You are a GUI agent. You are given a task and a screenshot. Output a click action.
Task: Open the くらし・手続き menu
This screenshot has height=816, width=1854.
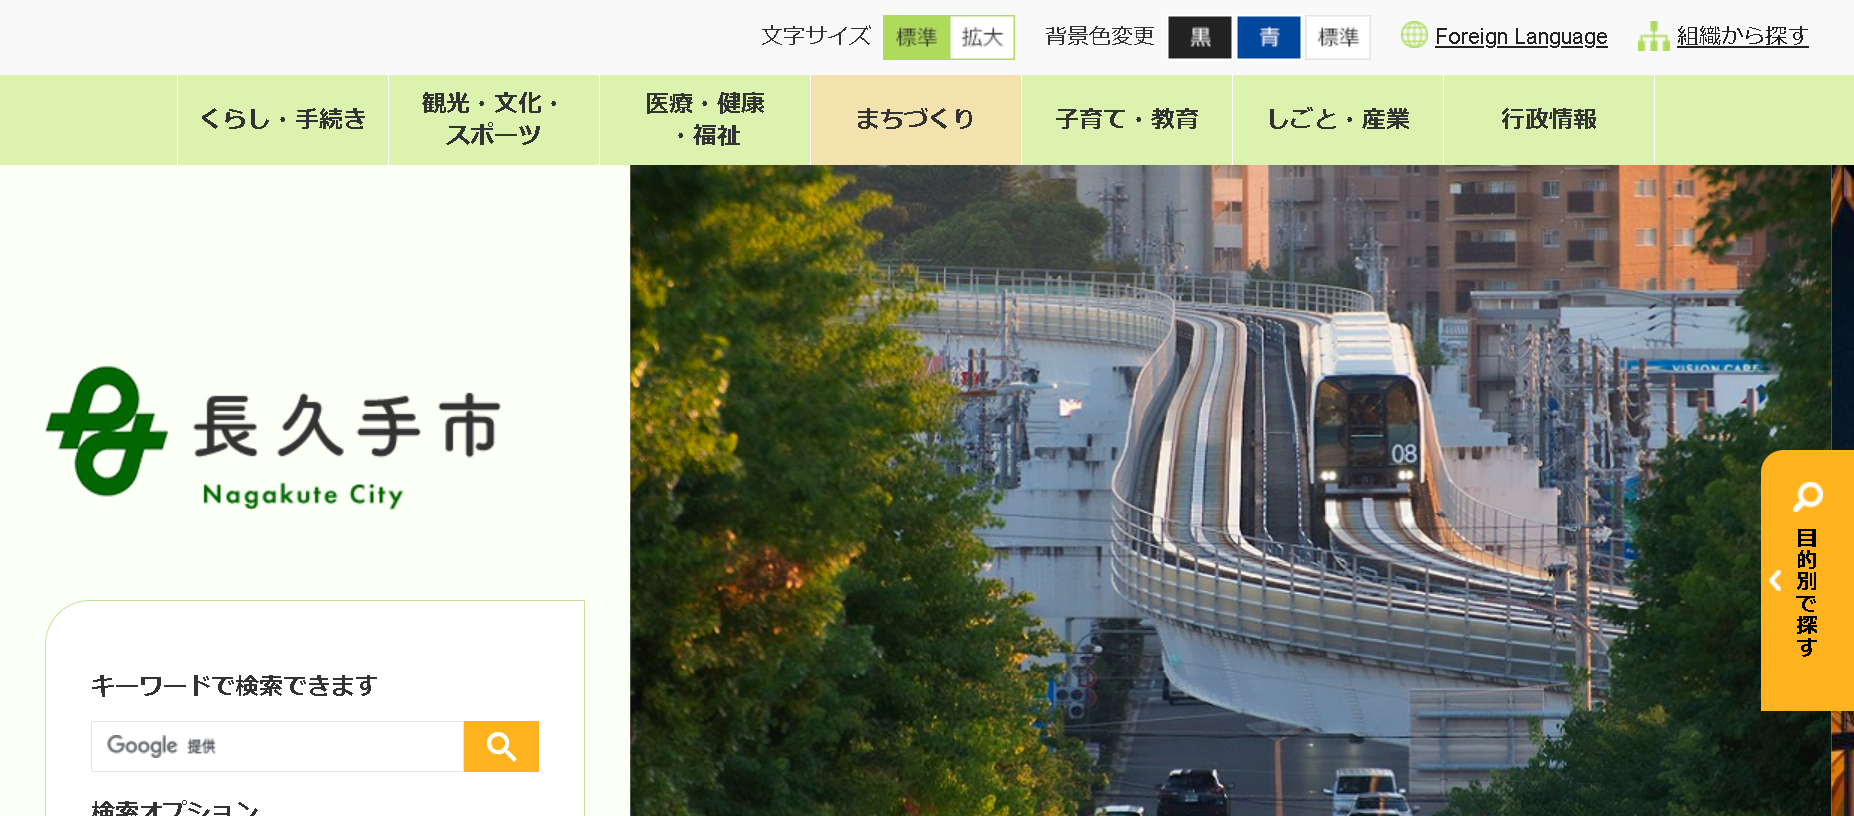(283, 119)
